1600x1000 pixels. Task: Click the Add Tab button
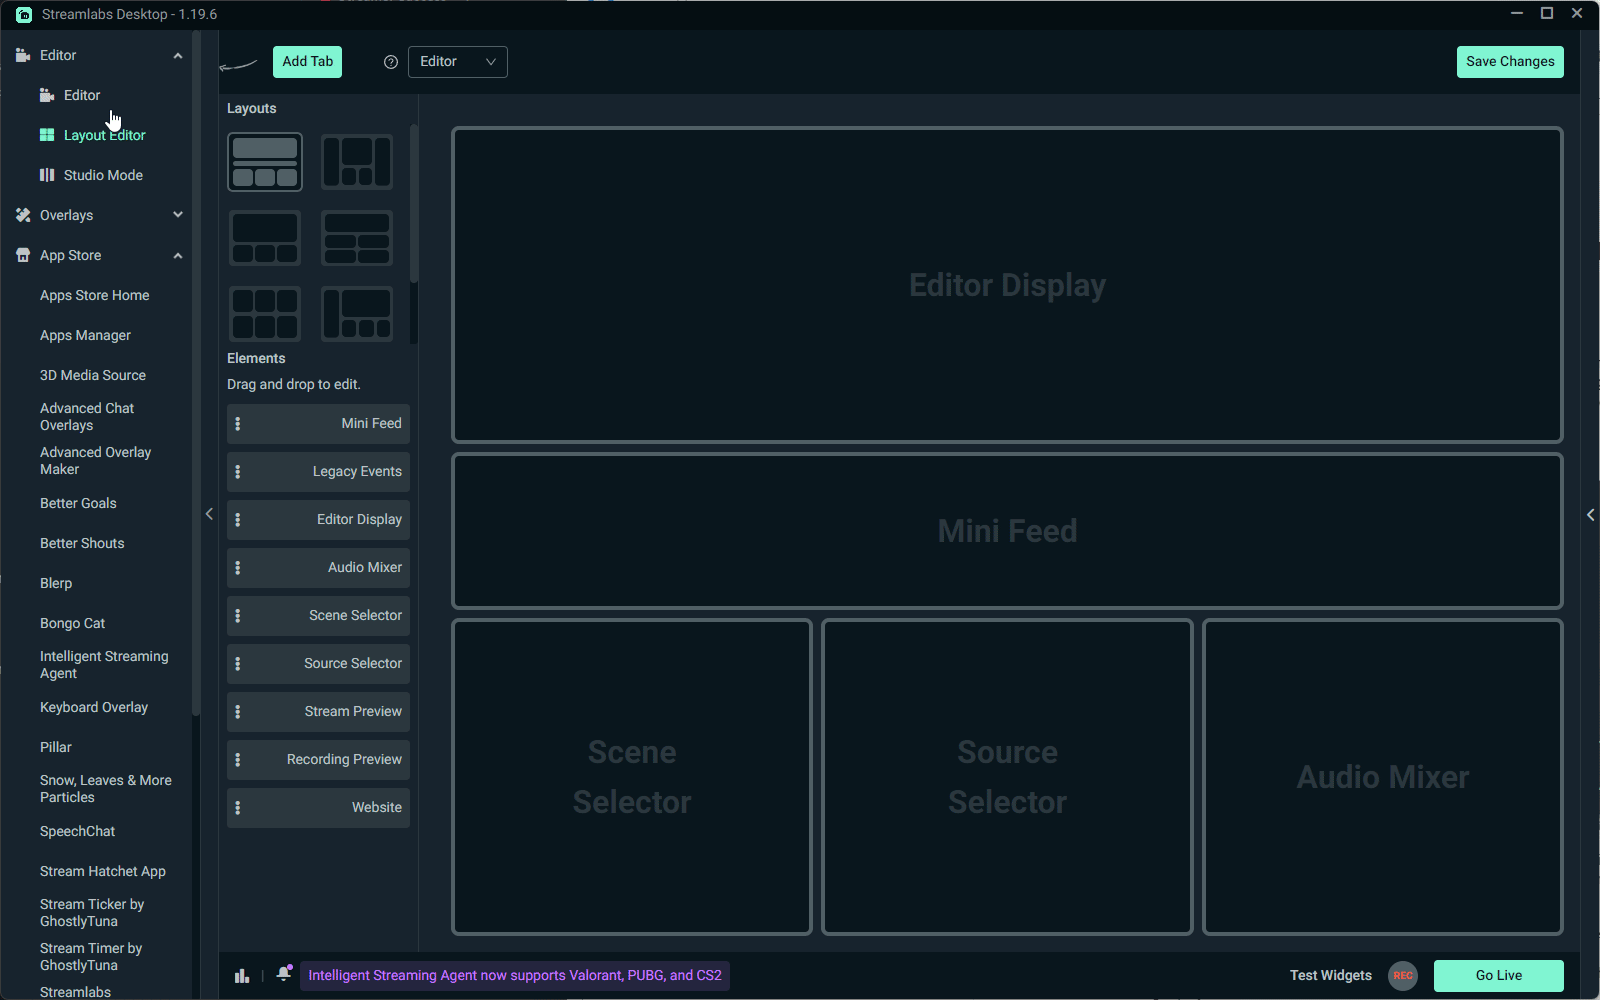coord(307,62)
